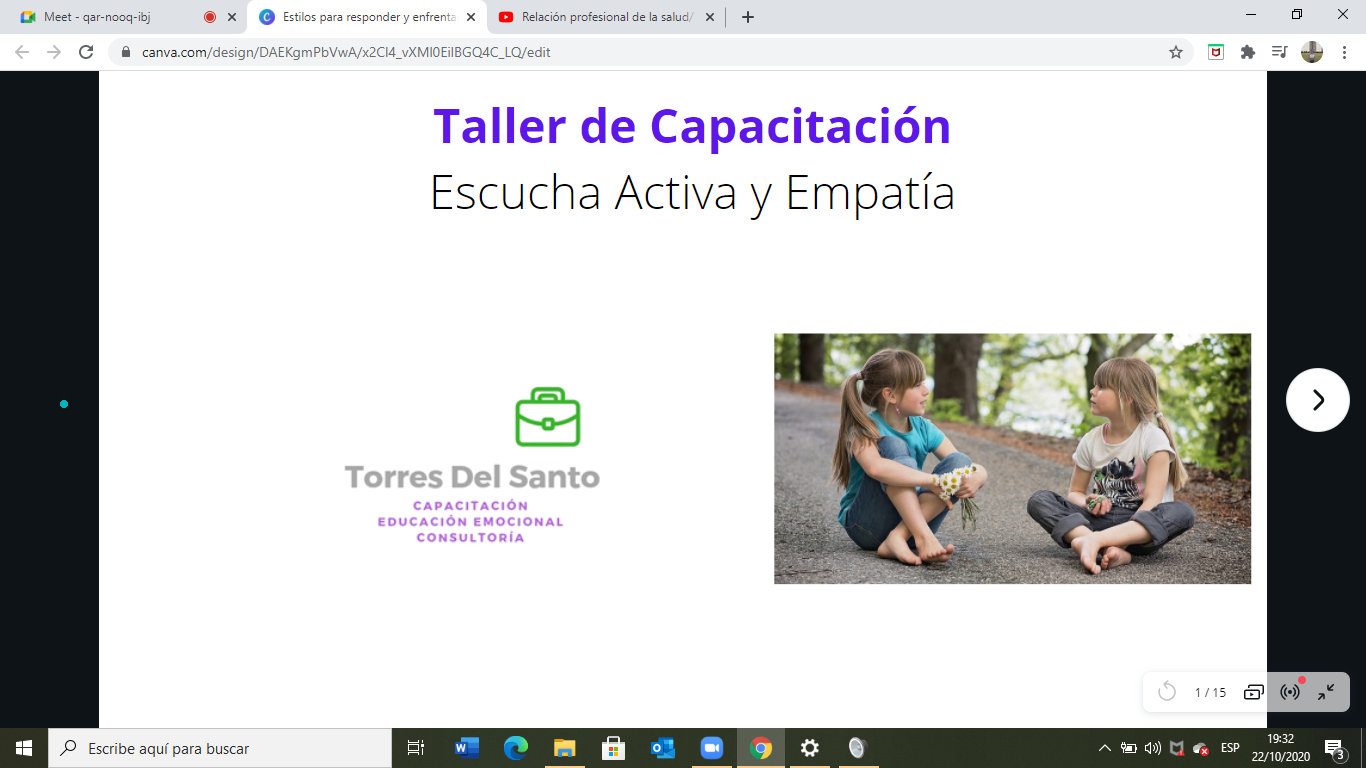The image size is (1366, 768).
Task: Reload the Canva page
Action: (x=86, y=52)
